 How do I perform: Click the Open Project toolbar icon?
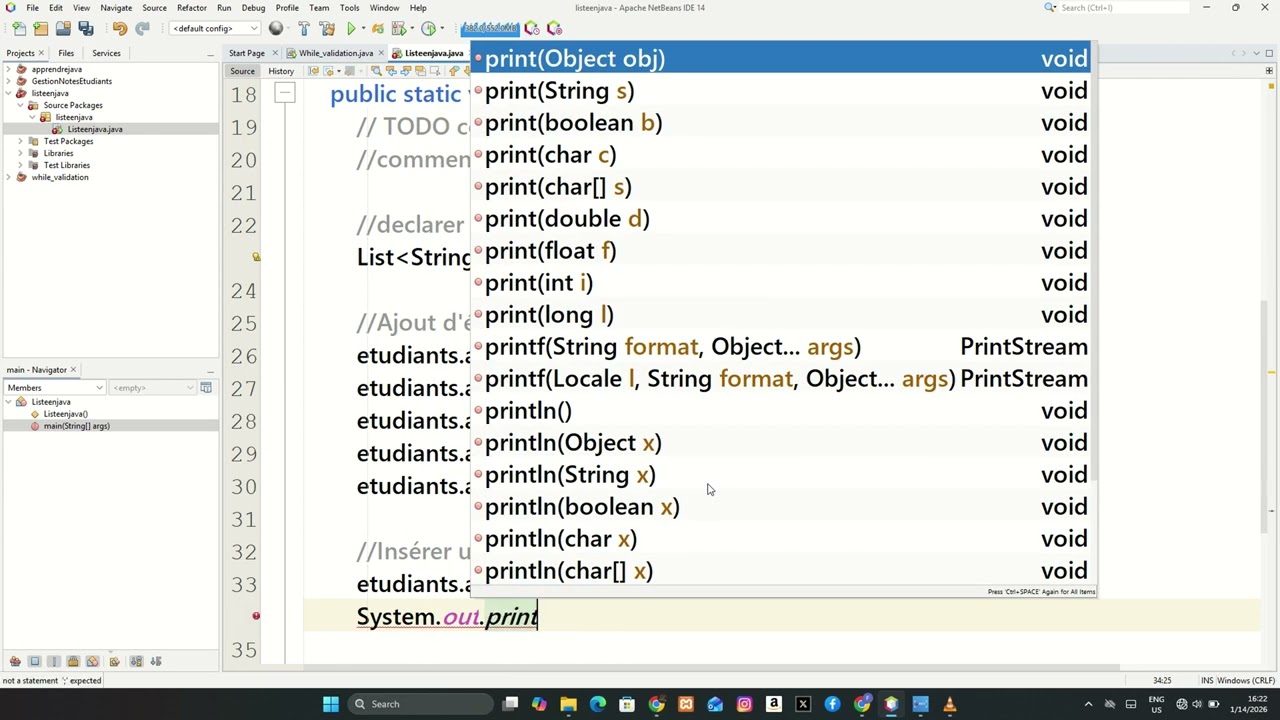(63, 28)
